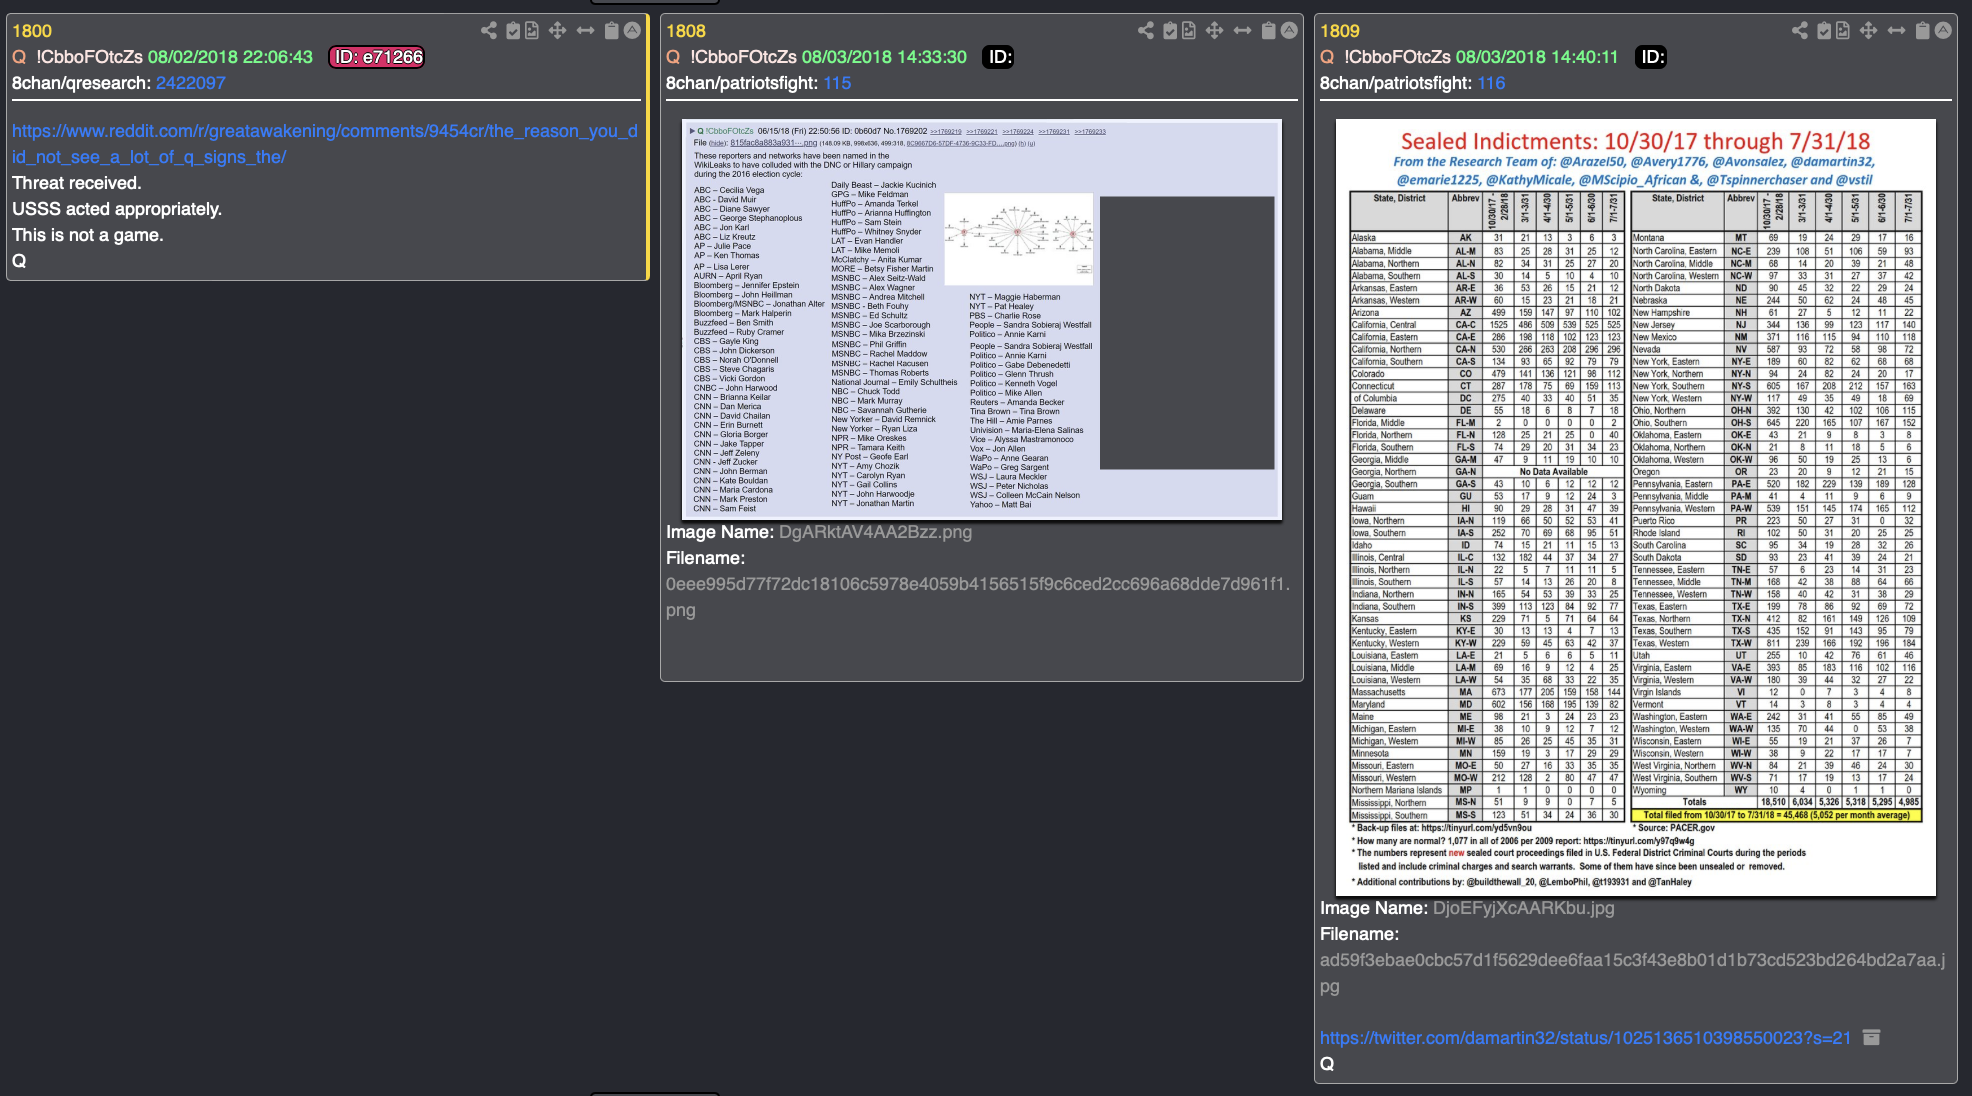Click the black ID: badge on post 1808
Screen dimensions: 1972x1096
(x=999, y=57)
